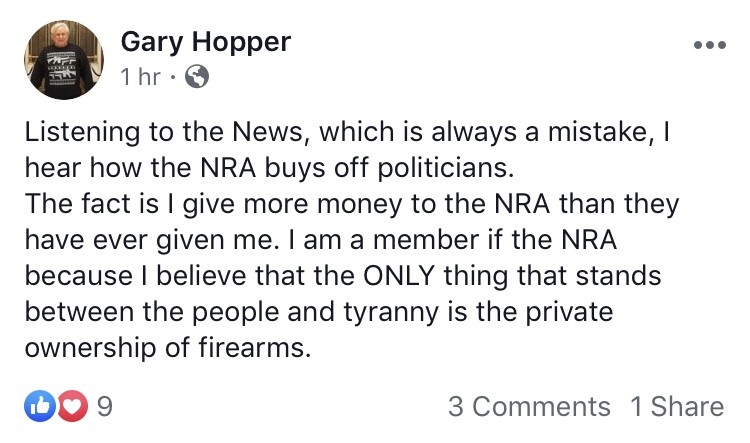Click the globe public privacy icon

pos(198,76)
